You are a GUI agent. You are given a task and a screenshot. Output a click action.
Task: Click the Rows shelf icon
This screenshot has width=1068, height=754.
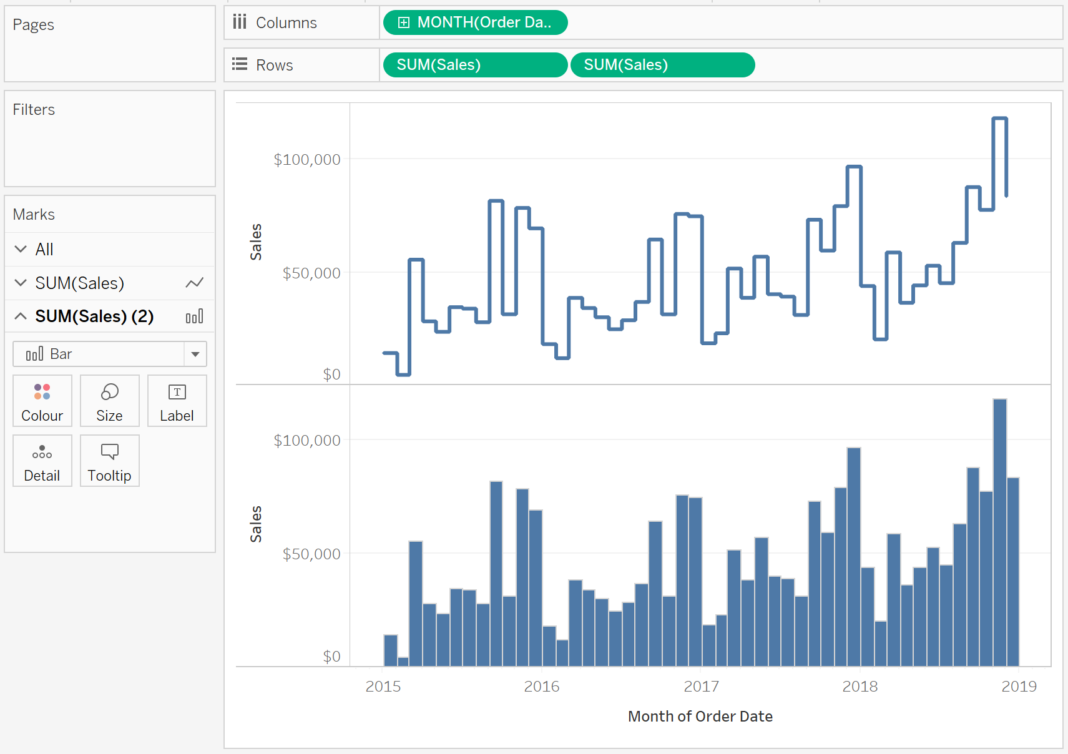coord(239,64)
